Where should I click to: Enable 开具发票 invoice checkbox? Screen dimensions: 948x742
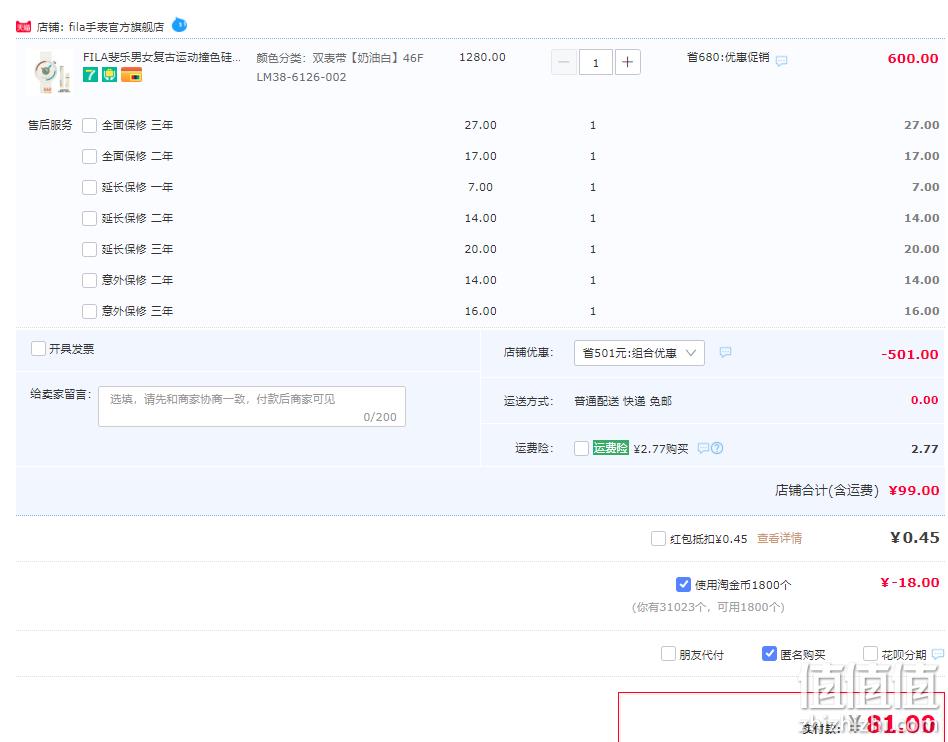click(x=38, y=348)
